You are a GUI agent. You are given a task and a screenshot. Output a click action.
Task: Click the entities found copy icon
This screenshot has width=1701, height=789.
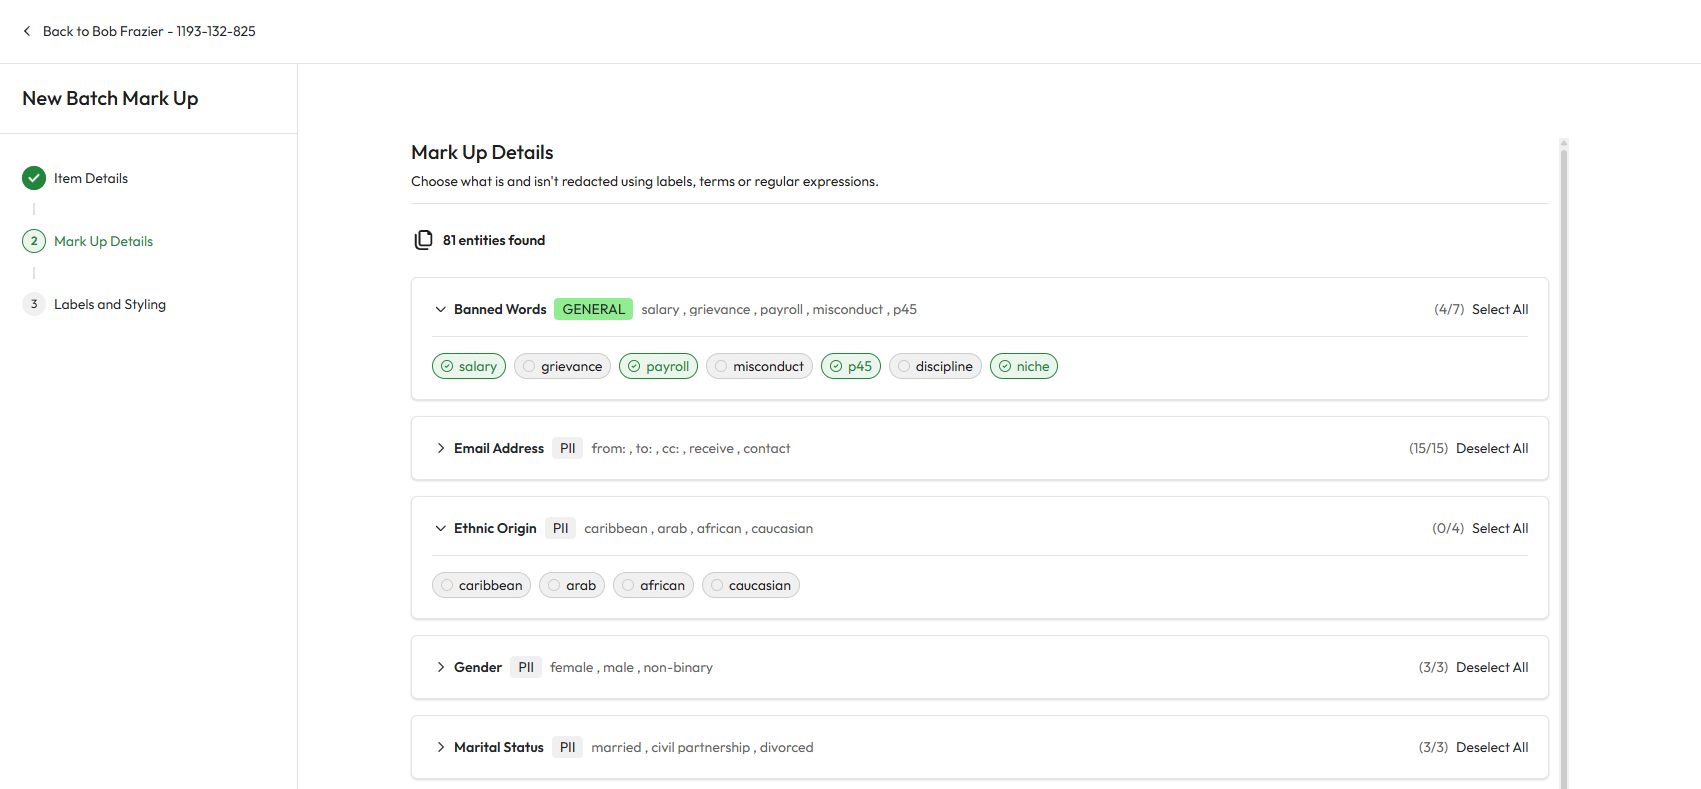[x=424, y=240]
